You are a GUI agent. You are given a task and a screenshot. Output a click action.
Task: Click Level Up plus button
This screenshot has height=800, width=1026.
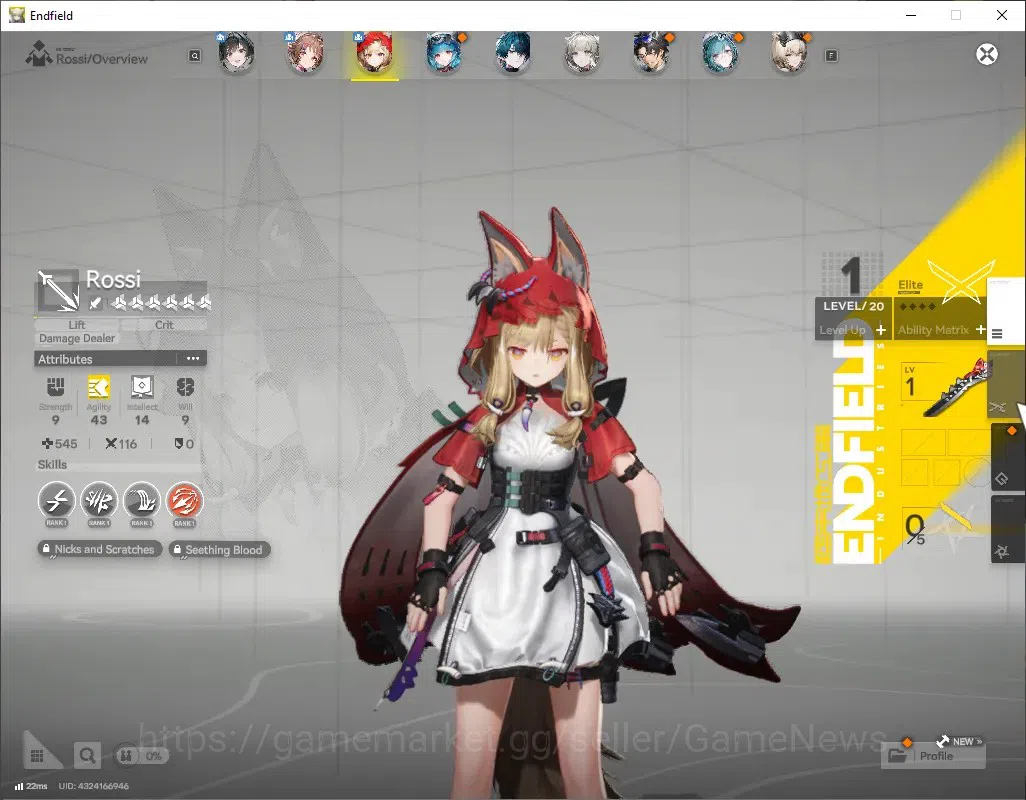[881, 330]
